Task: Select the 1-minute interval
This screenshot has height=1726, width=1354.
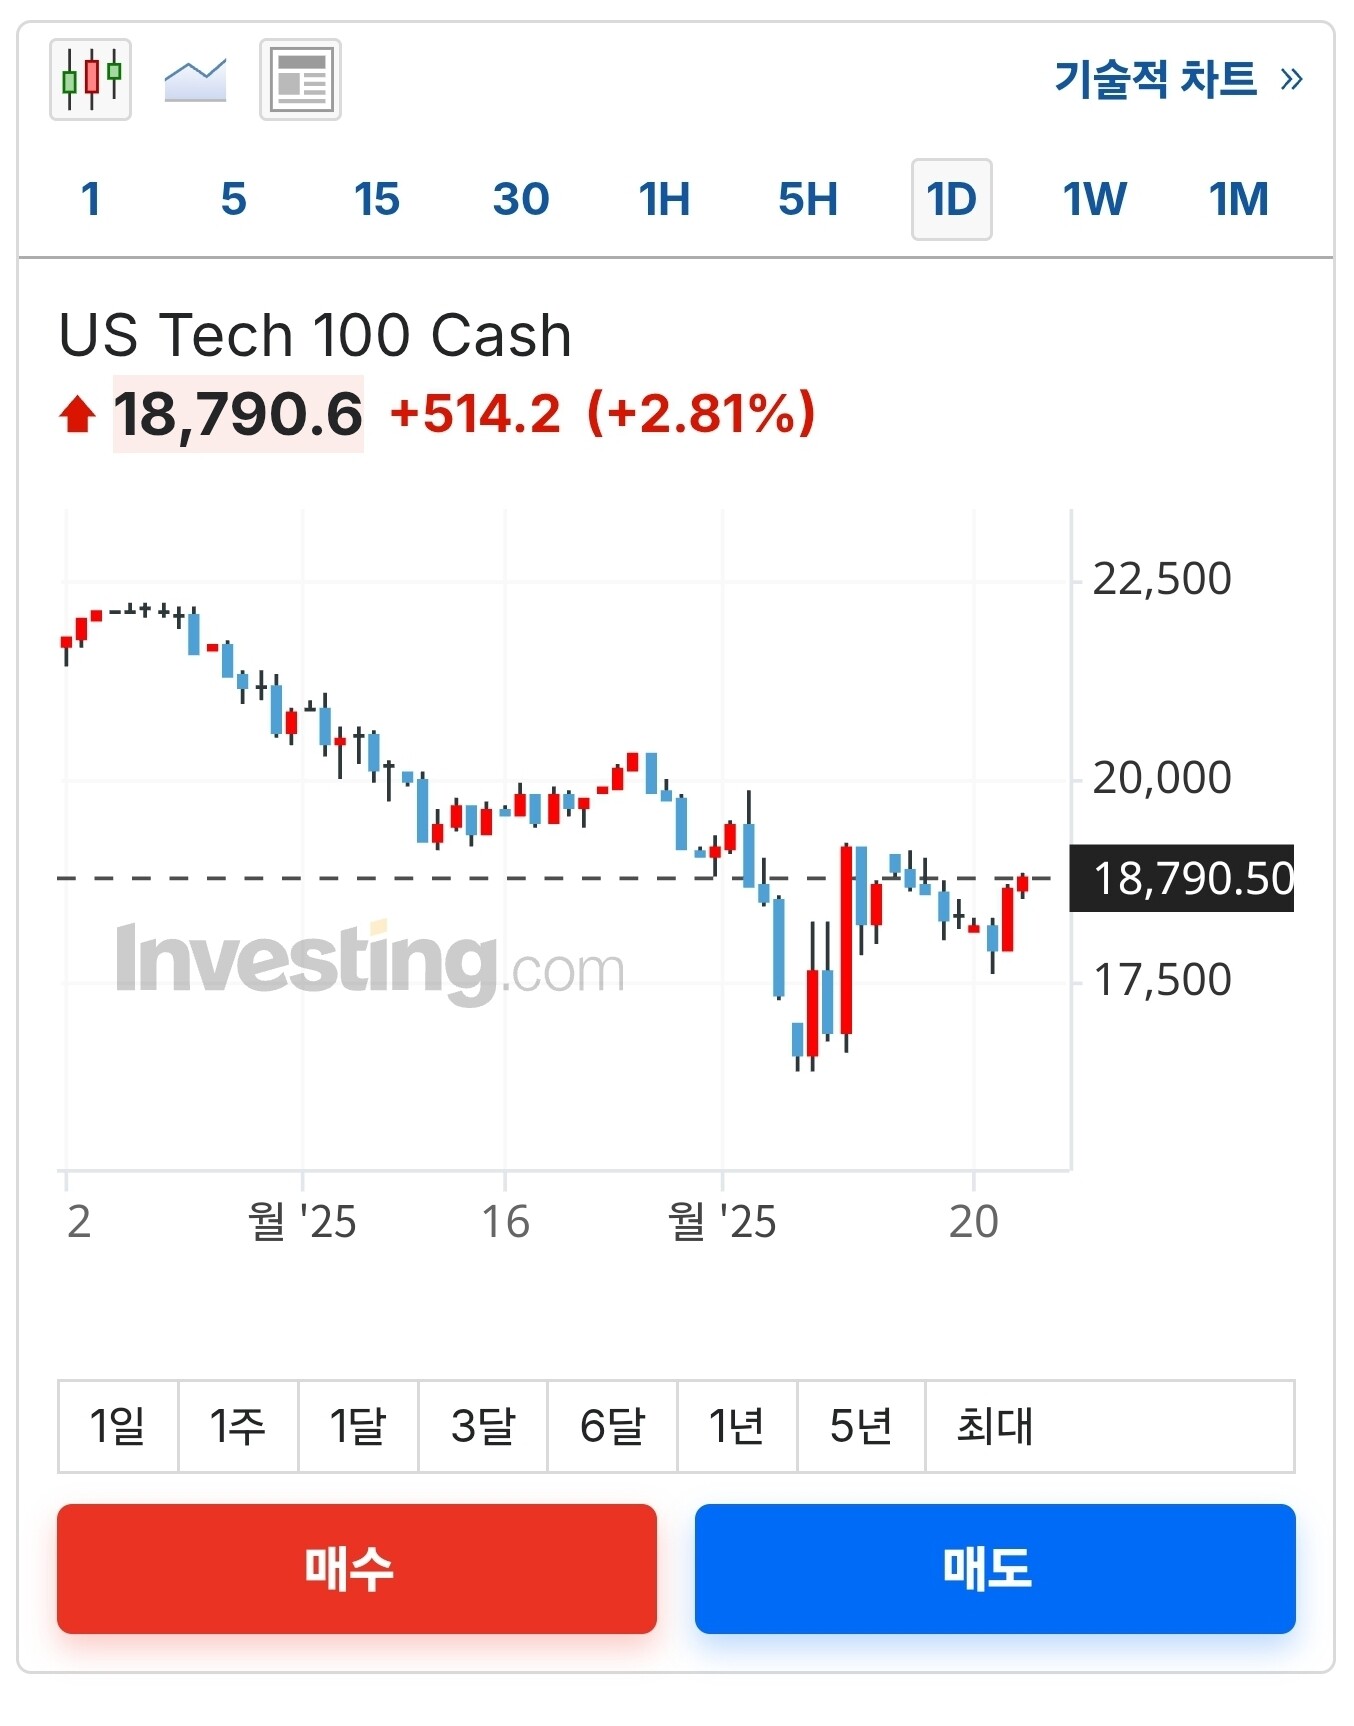Action: (x=91, y=199)
